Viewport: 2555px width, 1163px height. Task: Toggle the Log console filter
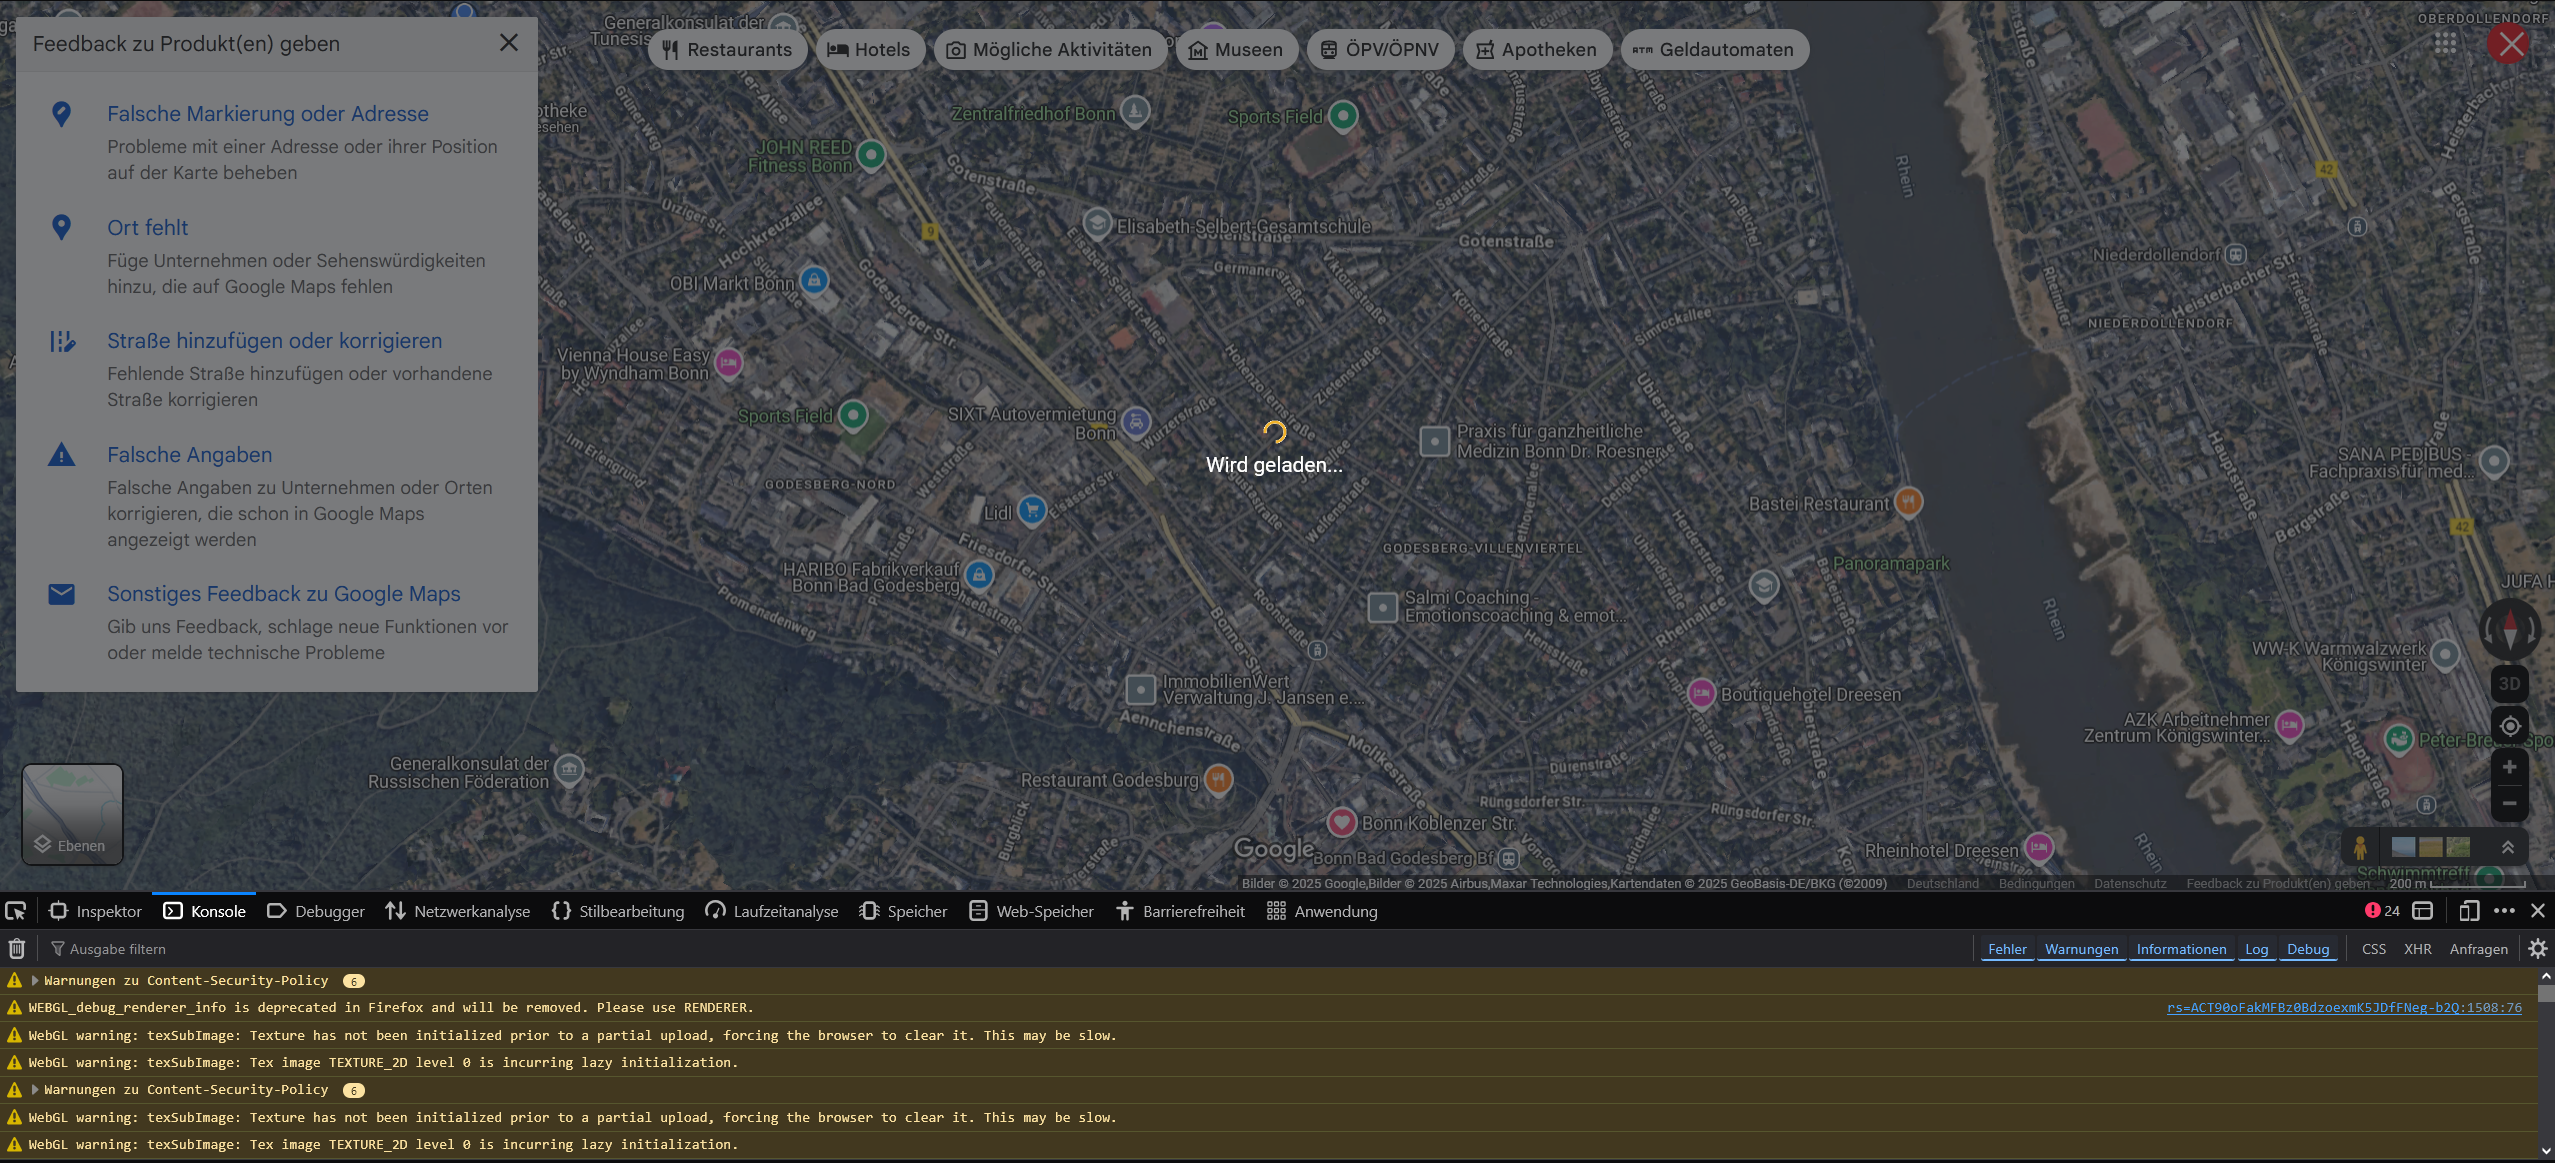(x=2256, y=949)
